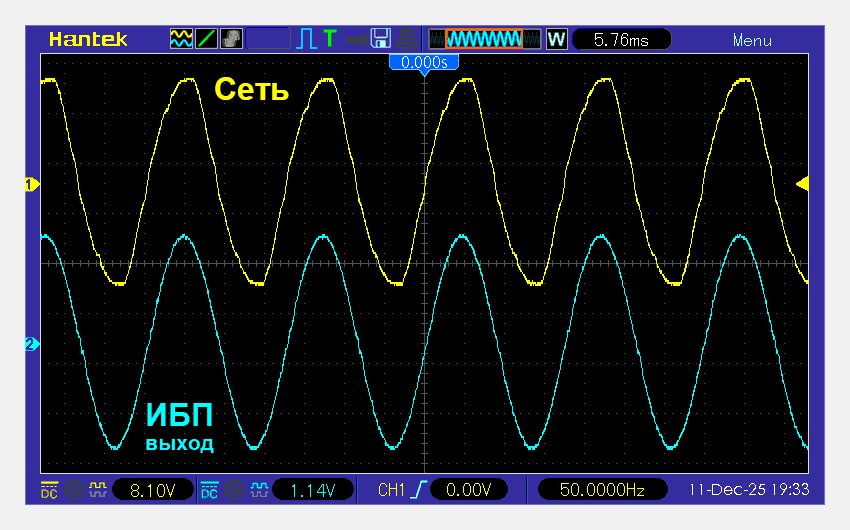
Task: Click the cyan ИБП label
Action: (x=179, y=416)
